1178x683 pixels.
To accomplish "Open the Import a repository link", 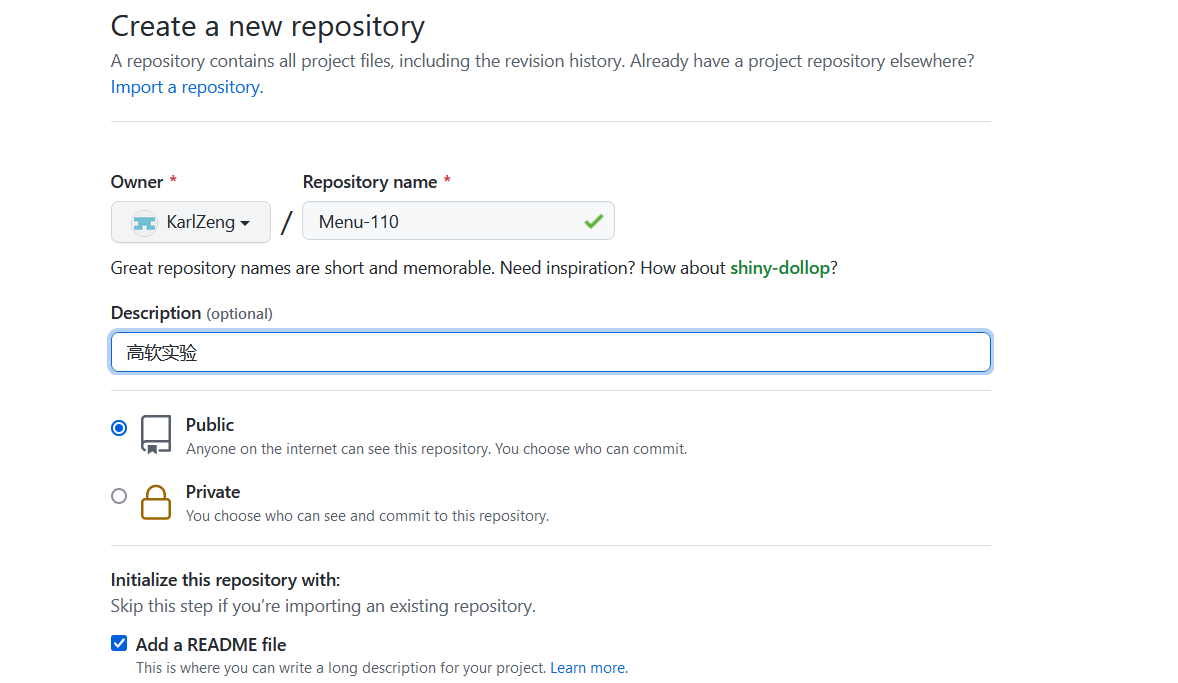I will (187, 87).
